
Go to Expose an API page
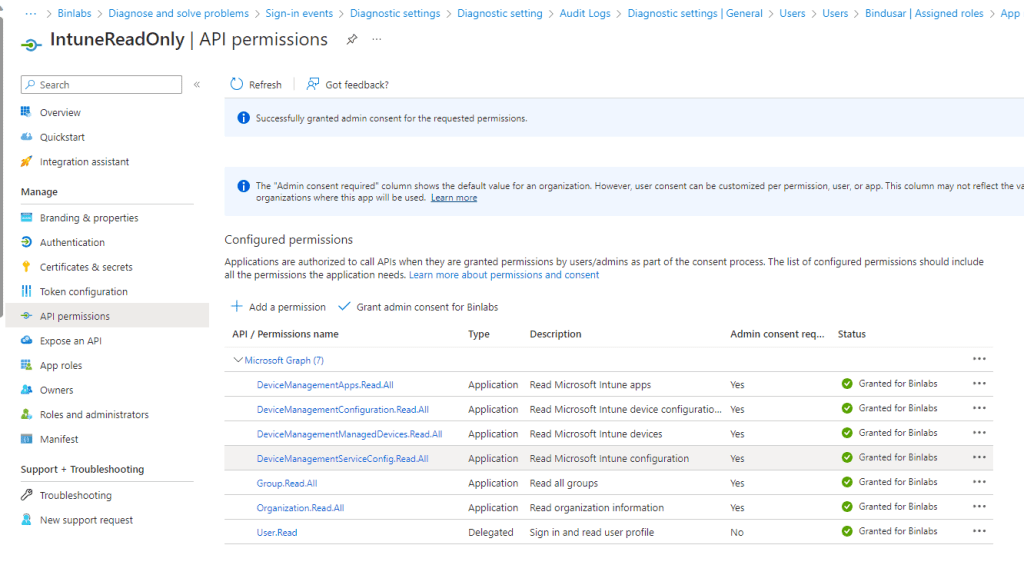coord(70,341)
